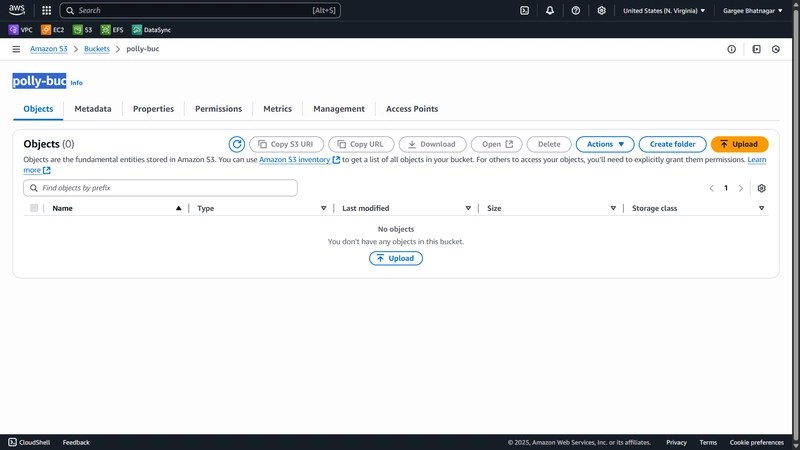Open the Gargee Bhatnagar account menu
This screenshot has height=450, width=800.
pyautogui.click(x=753, y=10)
